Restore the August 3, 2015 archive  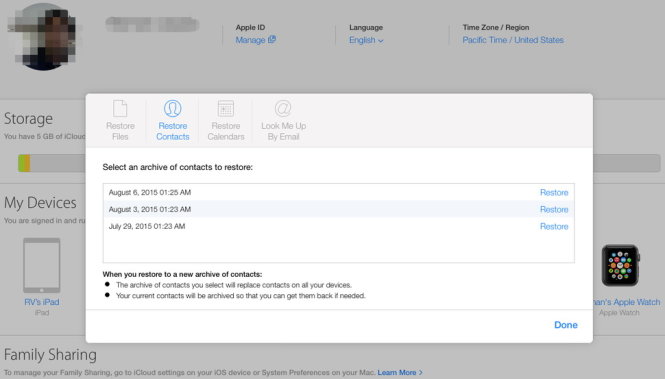tap(554, 209)
